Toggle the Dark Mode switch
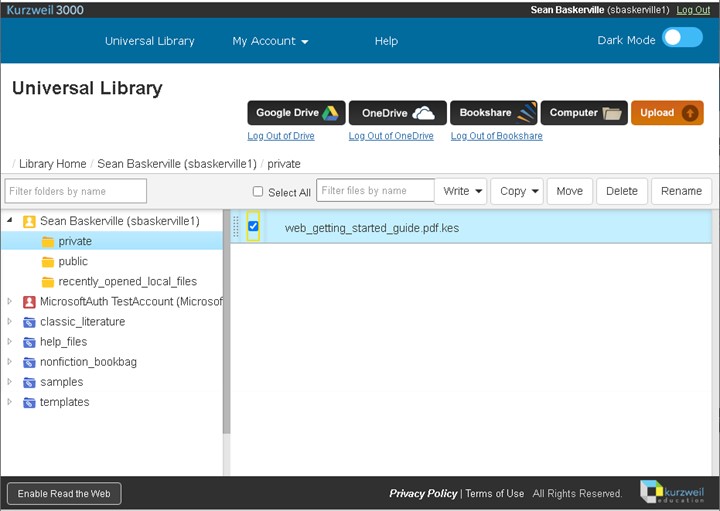720x511 pixels. [682, 38]
